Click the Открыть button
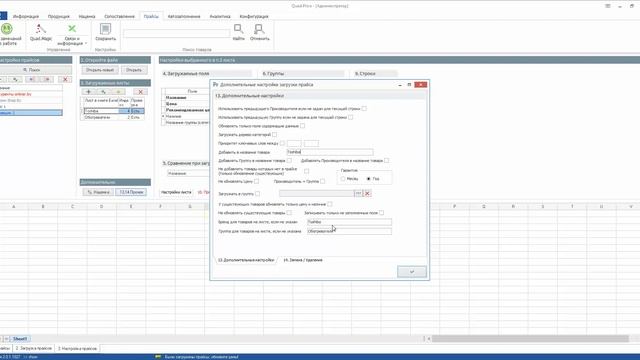The height and width of the screenshot is (360, 640). (133, 70)
